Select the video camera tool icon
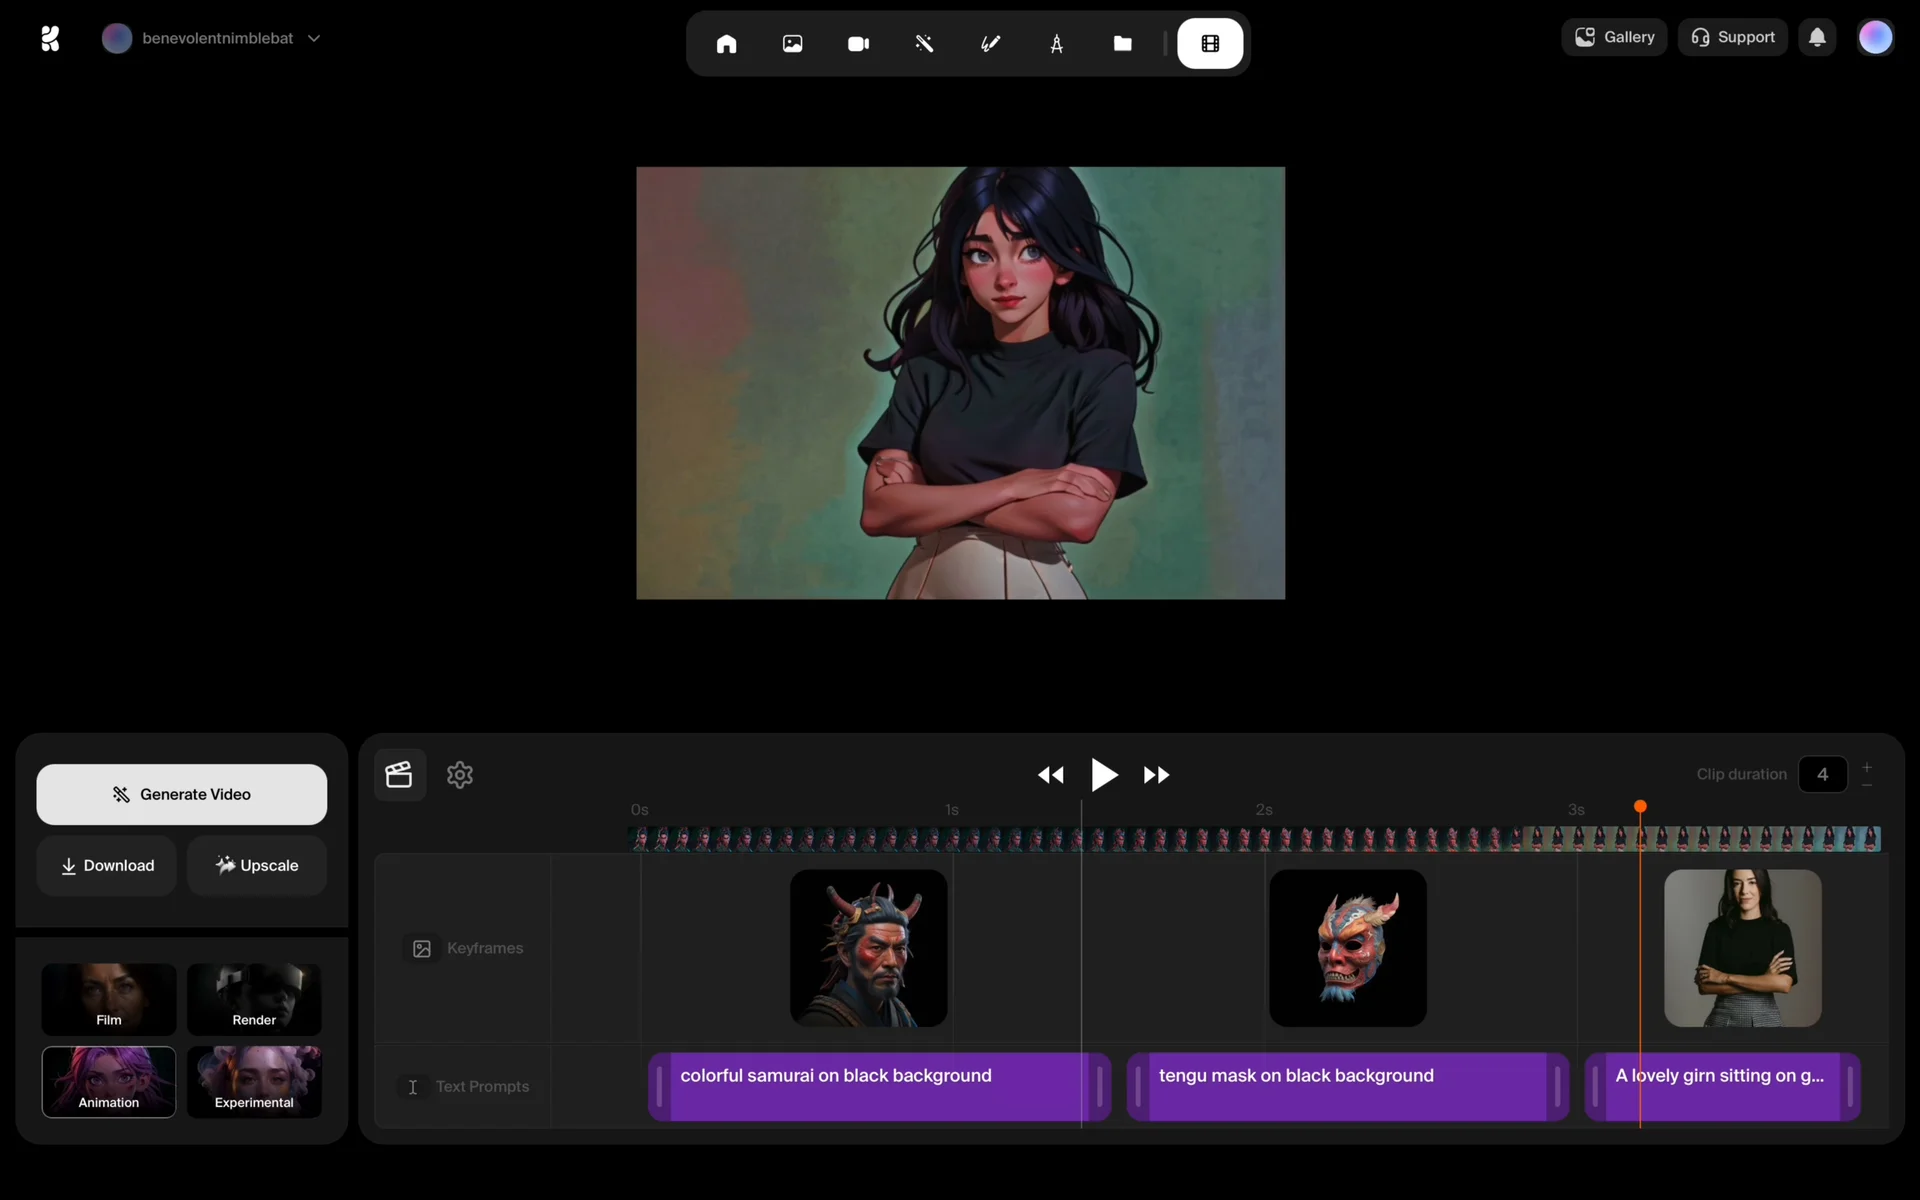The image size is (1920, 1200). 858,44
